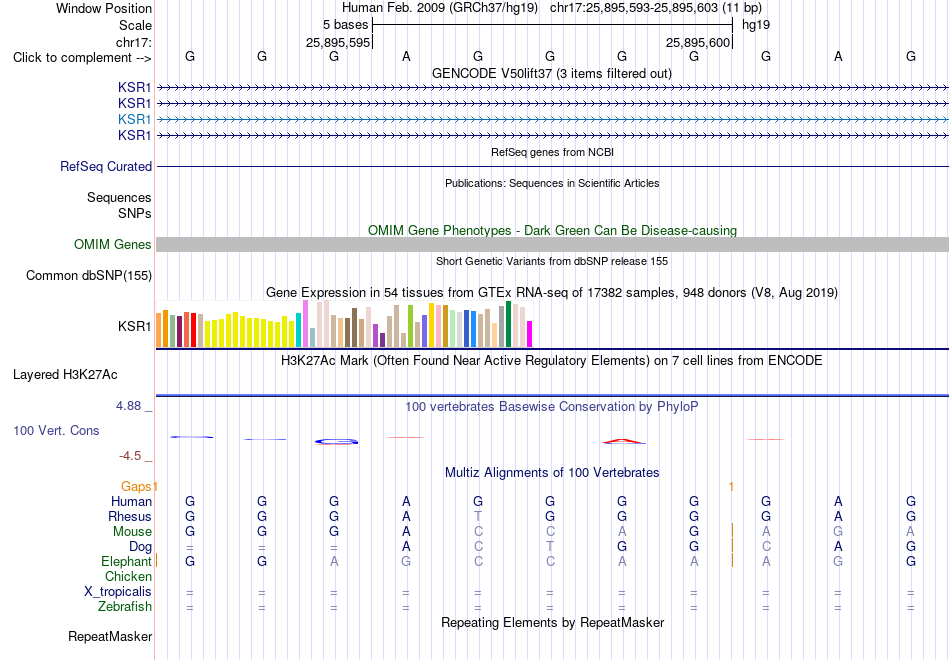Viewport: 950px width, 660px height.
Task: Open the GTEx Gene Expression track title
Action: 552,293
